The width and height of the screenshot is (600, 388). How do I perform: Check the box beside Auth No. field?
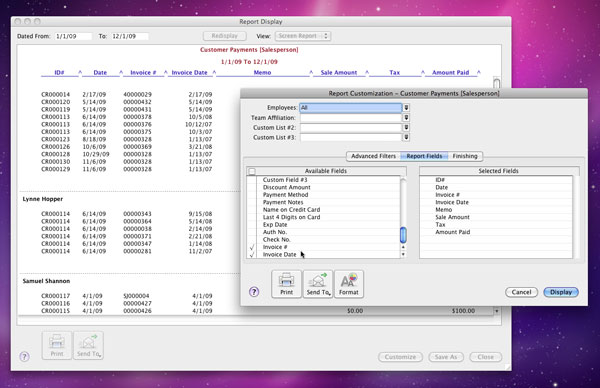pos(252,232)
